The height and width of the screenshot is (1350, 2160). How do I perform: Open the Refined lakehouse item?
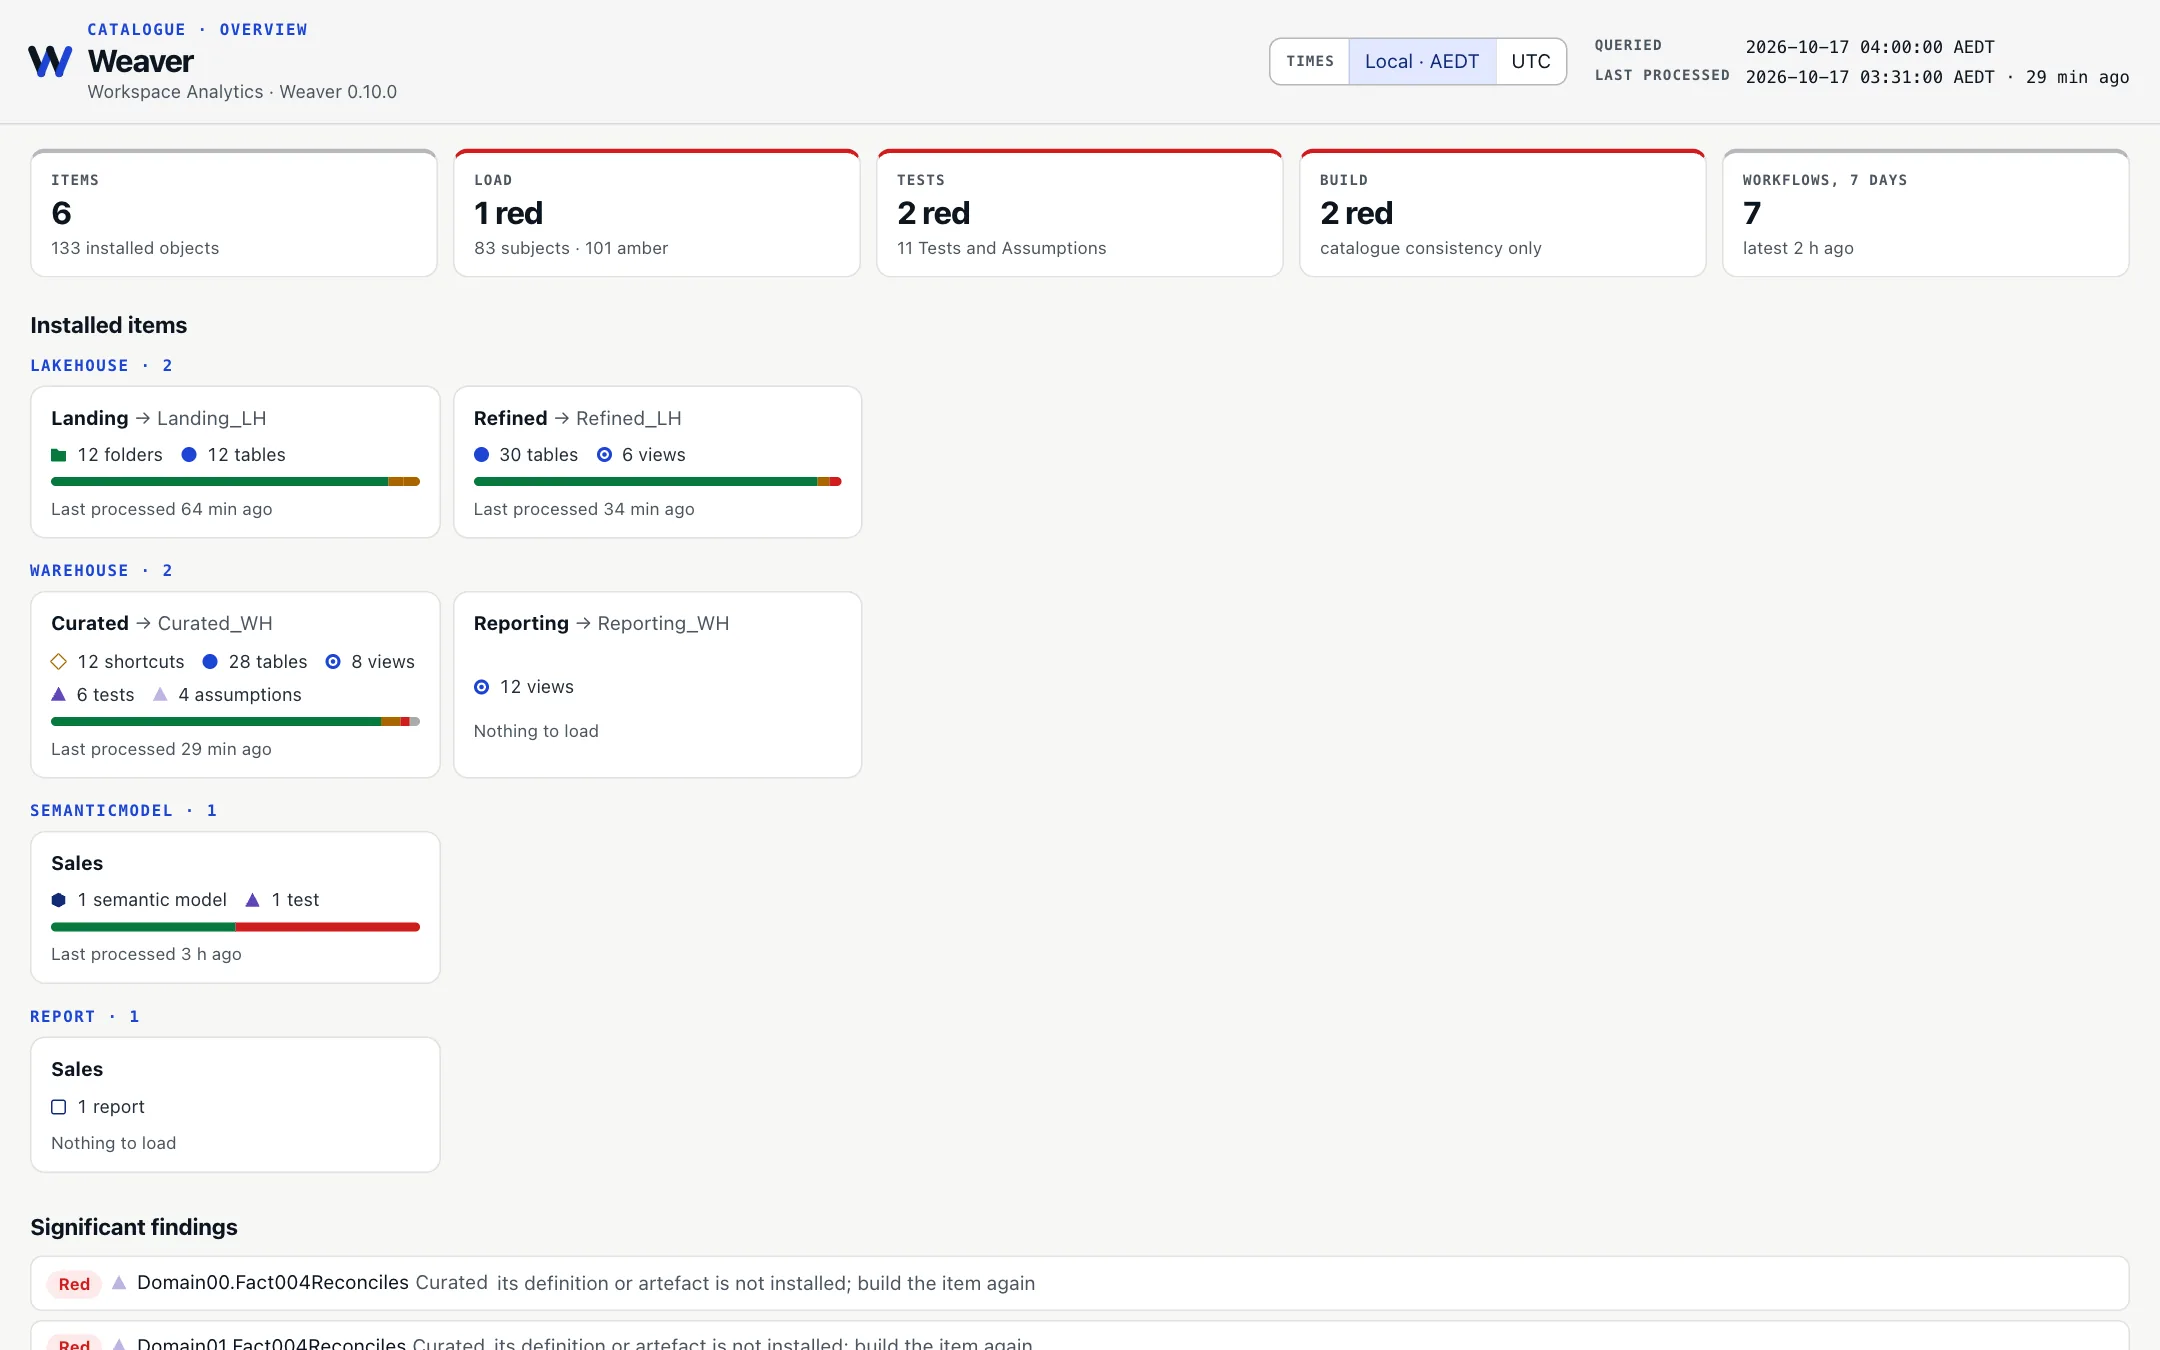click(x=658, y=462)
